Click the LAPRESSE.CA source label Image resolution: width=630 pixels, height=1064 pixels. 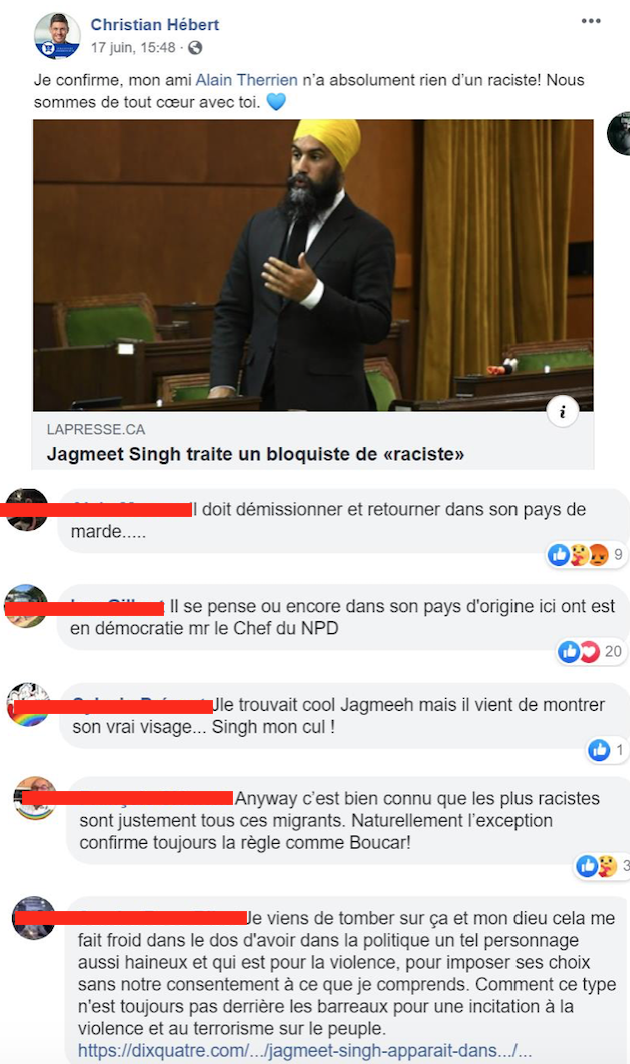pos(96,430)
